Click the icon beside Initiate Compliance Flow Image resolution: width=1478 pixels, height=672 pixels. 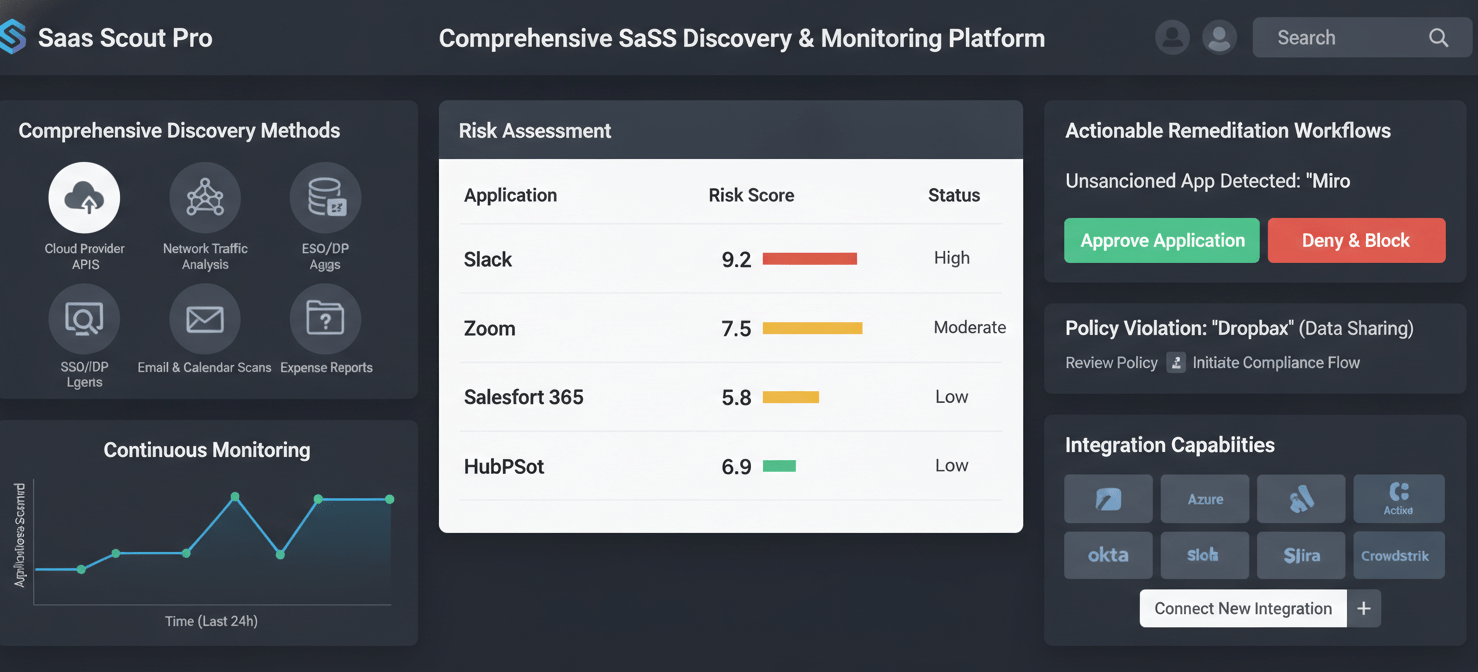tap(1176, 363)
